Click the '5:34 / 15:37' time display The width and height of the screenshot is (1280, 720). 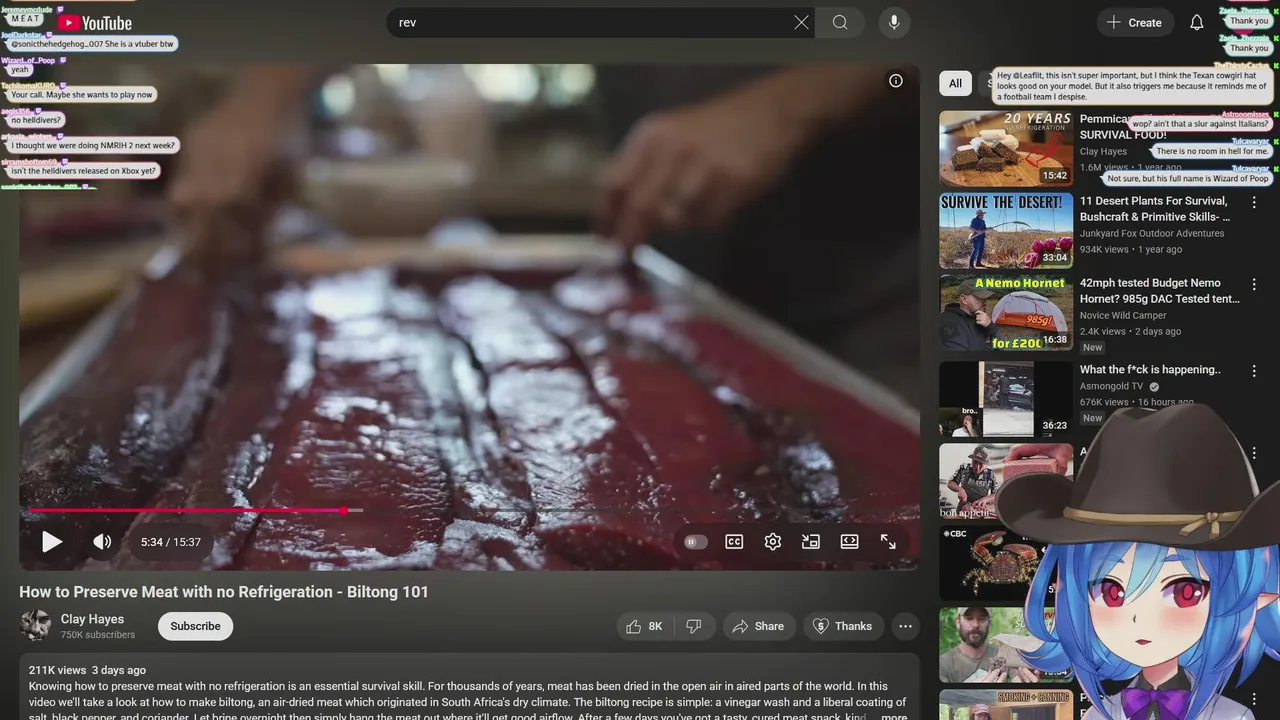pos(171,542)
